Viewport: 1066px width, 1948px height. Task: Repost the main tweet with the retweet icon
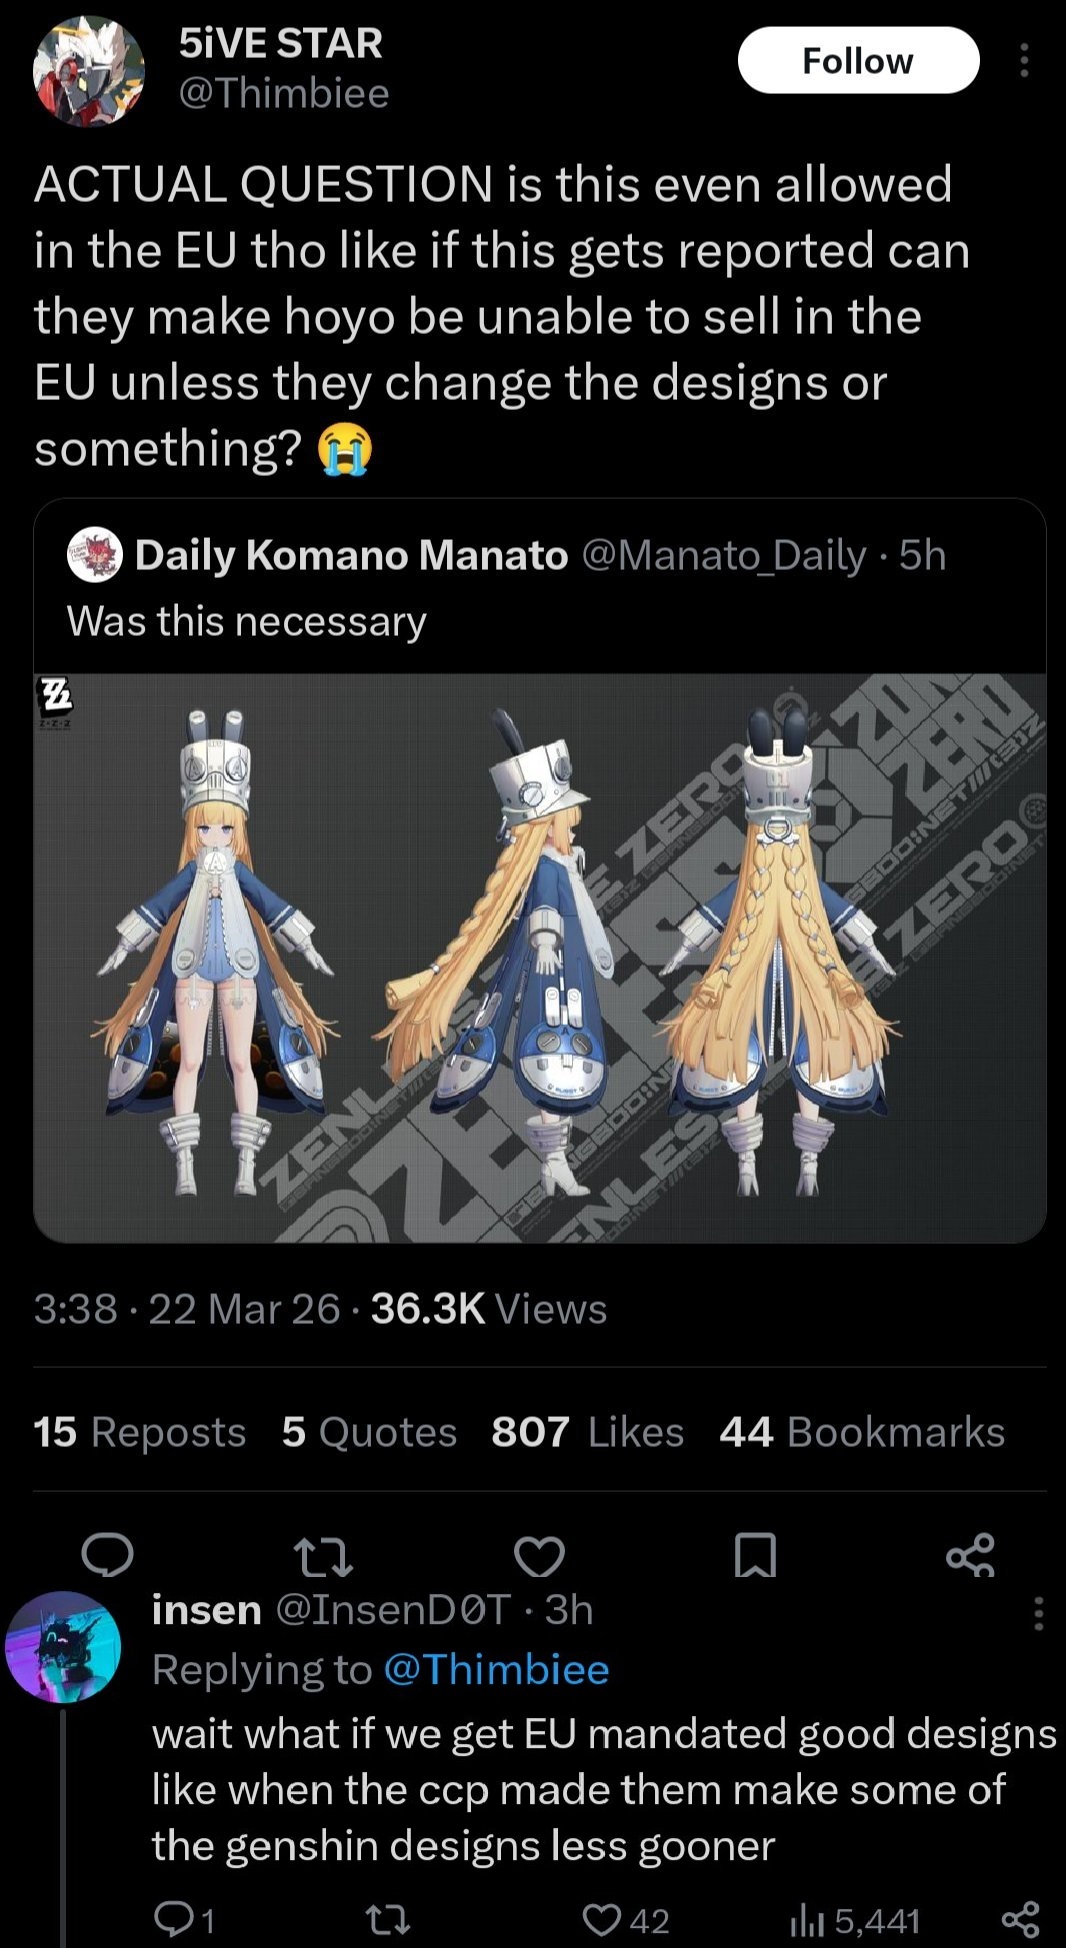[x=323, y=1555]
